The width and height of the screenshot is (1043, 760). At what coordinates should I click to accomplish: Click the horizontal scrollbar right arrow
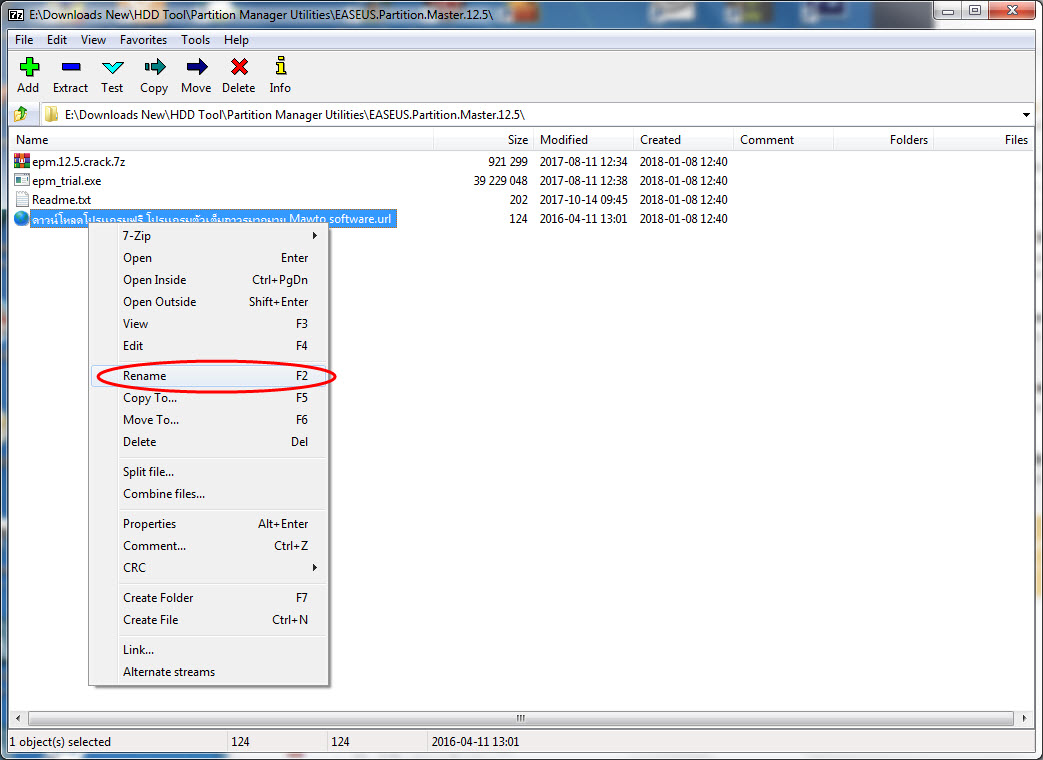pos(1025,717)
